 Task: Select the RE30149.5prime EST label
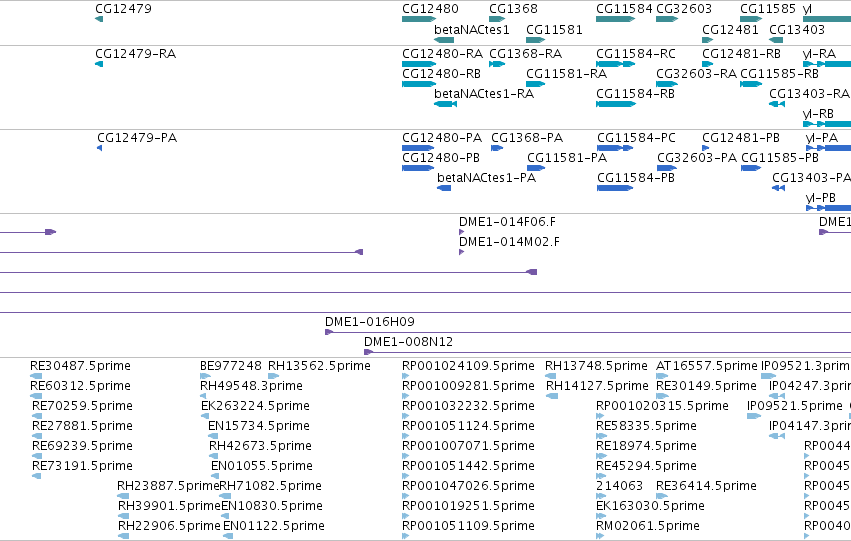point(706,386)
